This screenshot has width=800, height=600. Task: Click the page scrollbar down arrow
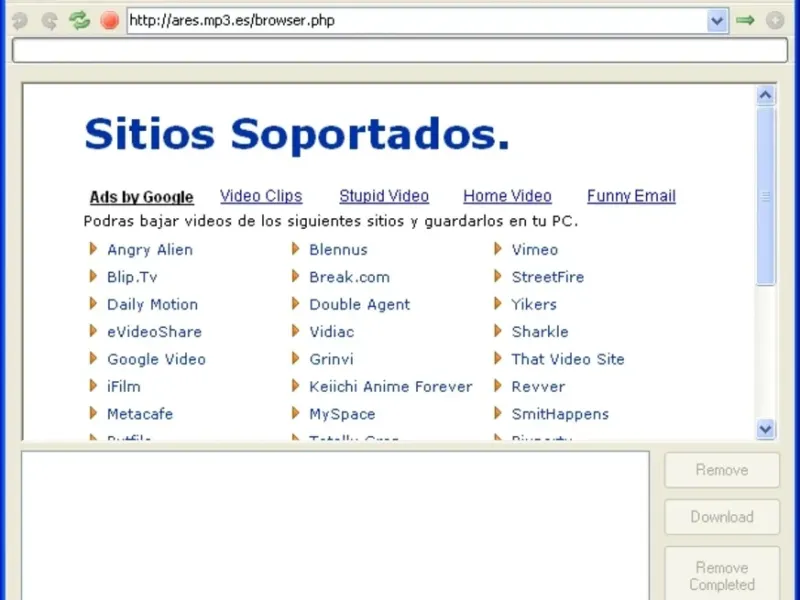(x=765, y=429)
